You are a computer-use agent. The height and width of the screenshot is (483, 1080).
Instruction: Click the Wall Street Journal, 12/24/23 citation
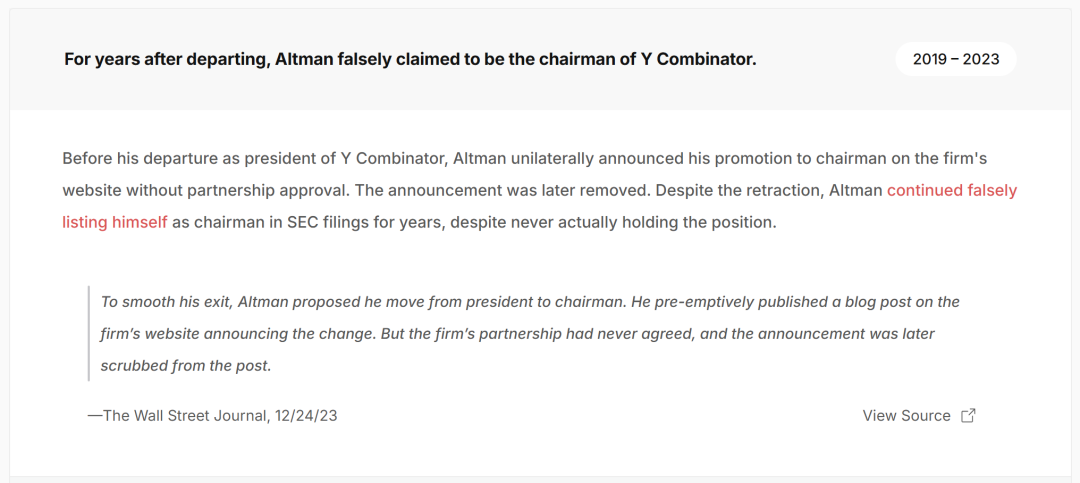[x=213, y=415]
